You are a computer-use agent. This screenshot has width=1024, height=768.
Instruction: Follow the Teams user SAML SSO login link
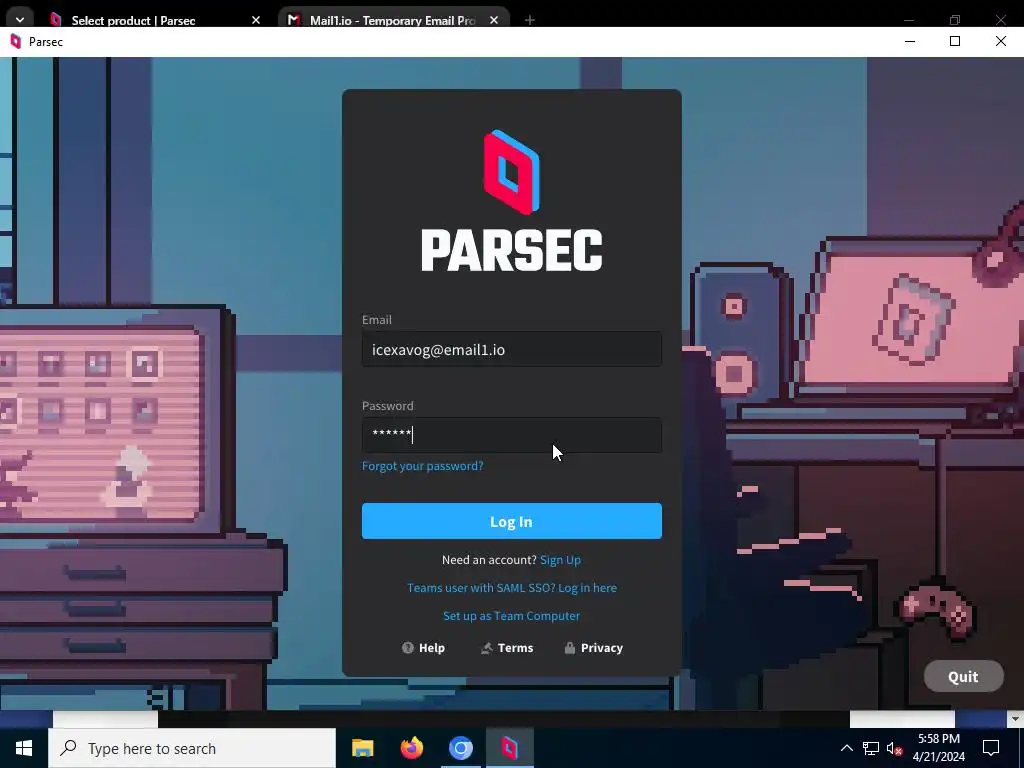(x=511, y=588)
